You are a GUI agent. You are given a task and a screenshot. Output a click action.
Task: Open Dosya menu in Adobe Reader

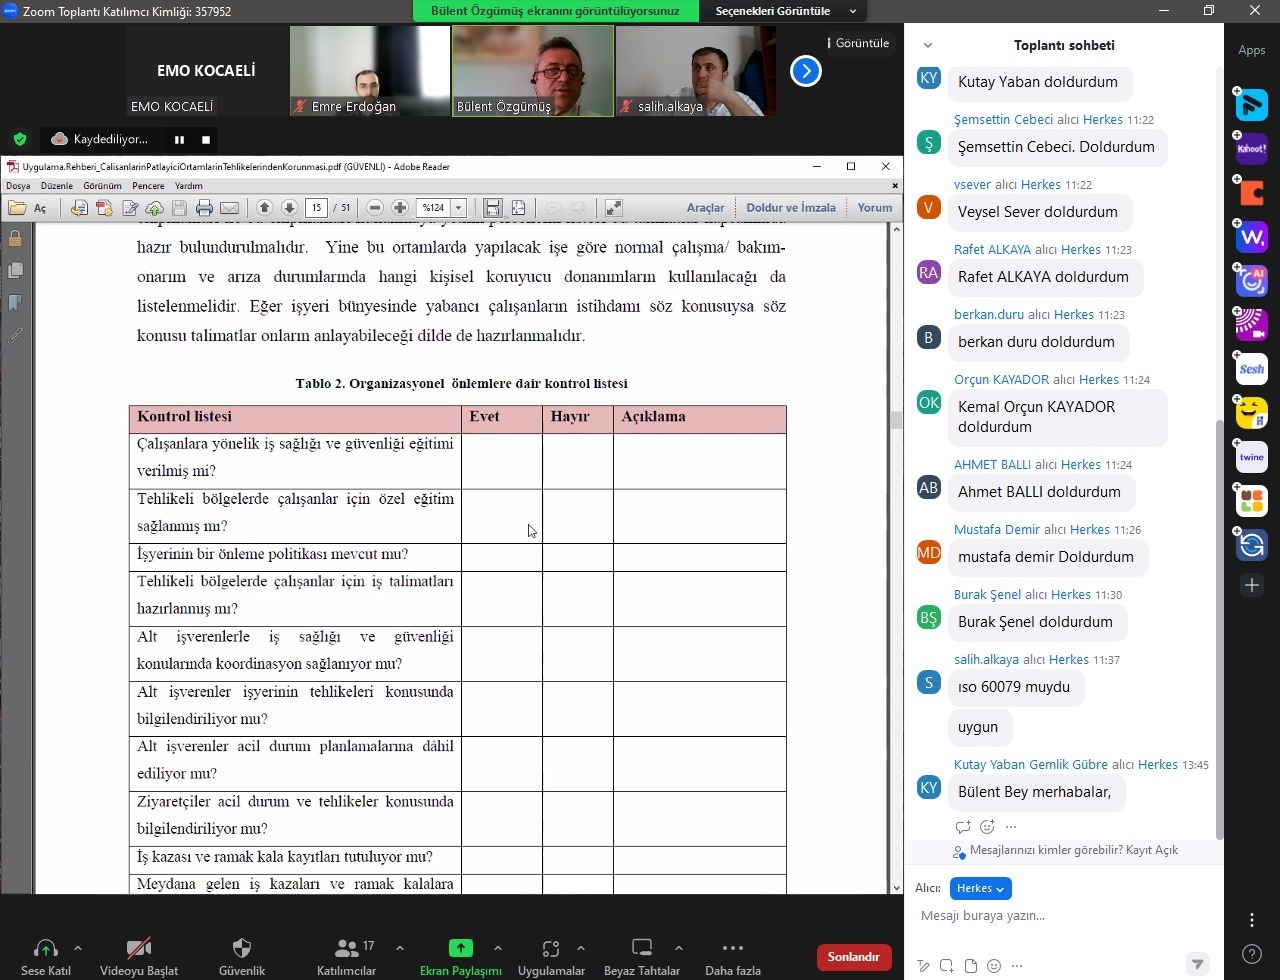click(x=18, y=186)
